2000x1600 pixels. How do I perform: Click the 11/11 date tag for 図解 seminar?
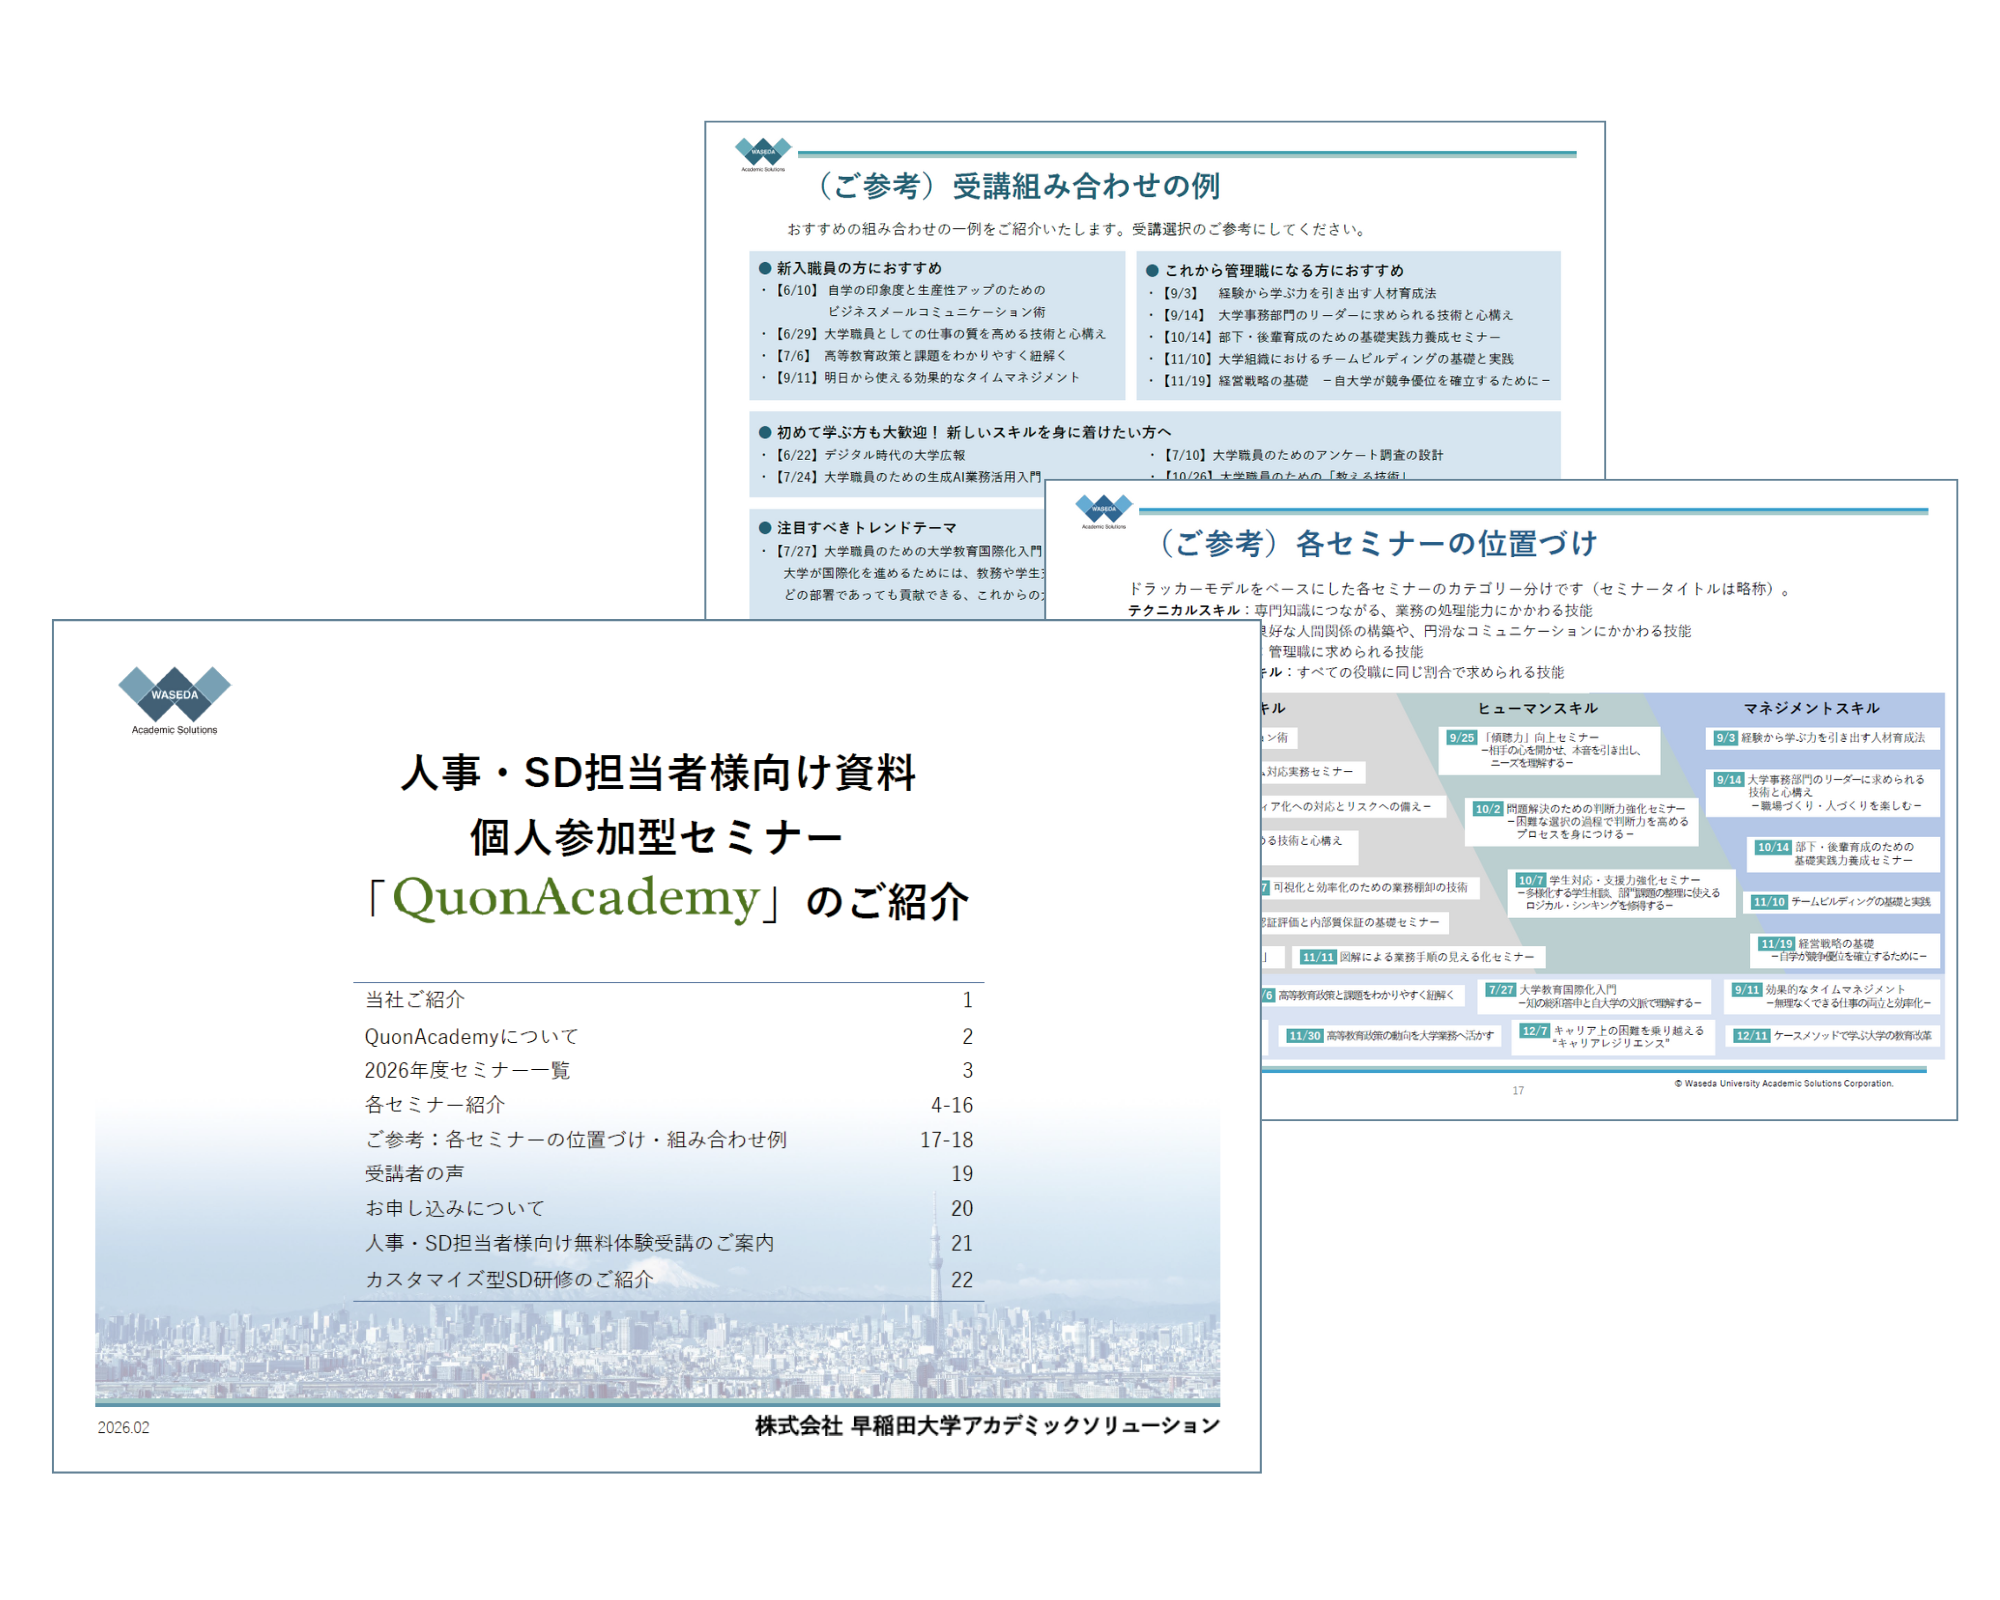(1317, 957)
